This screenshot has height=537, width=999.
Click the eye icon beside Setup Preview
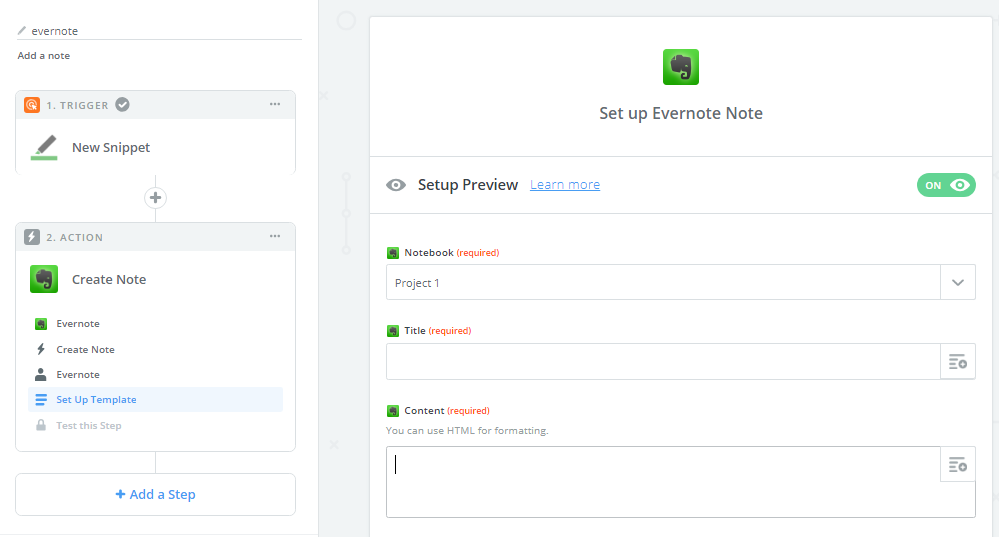[397, 185]
